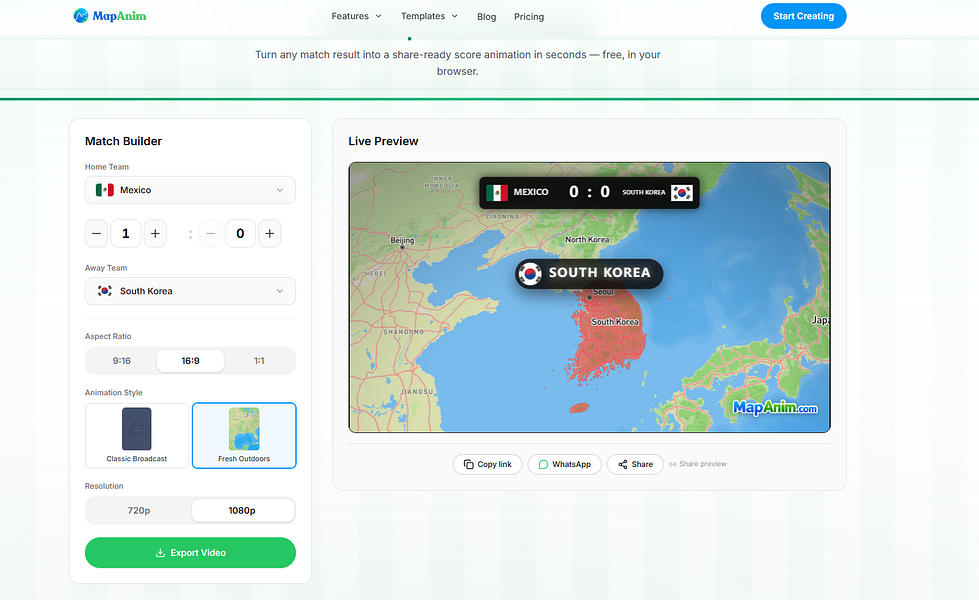Image resolution: width=979 pixels, height=600 pixels.
Task: Click the Mexico flag in the scoreboard
Action: [x=497, y=192]
